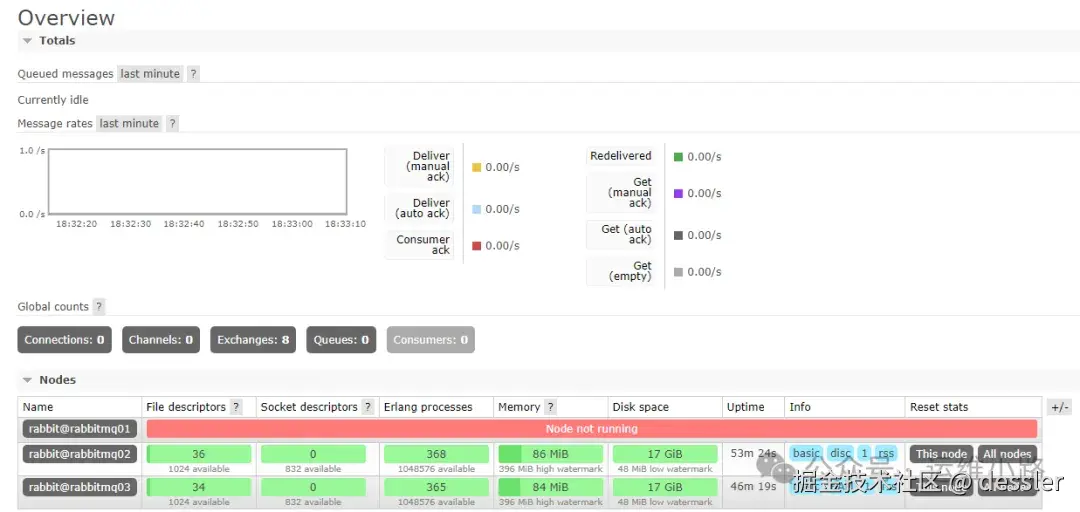Click the Redelivered legend label
Screen dimensions: 1080x512
click(620, 156)
